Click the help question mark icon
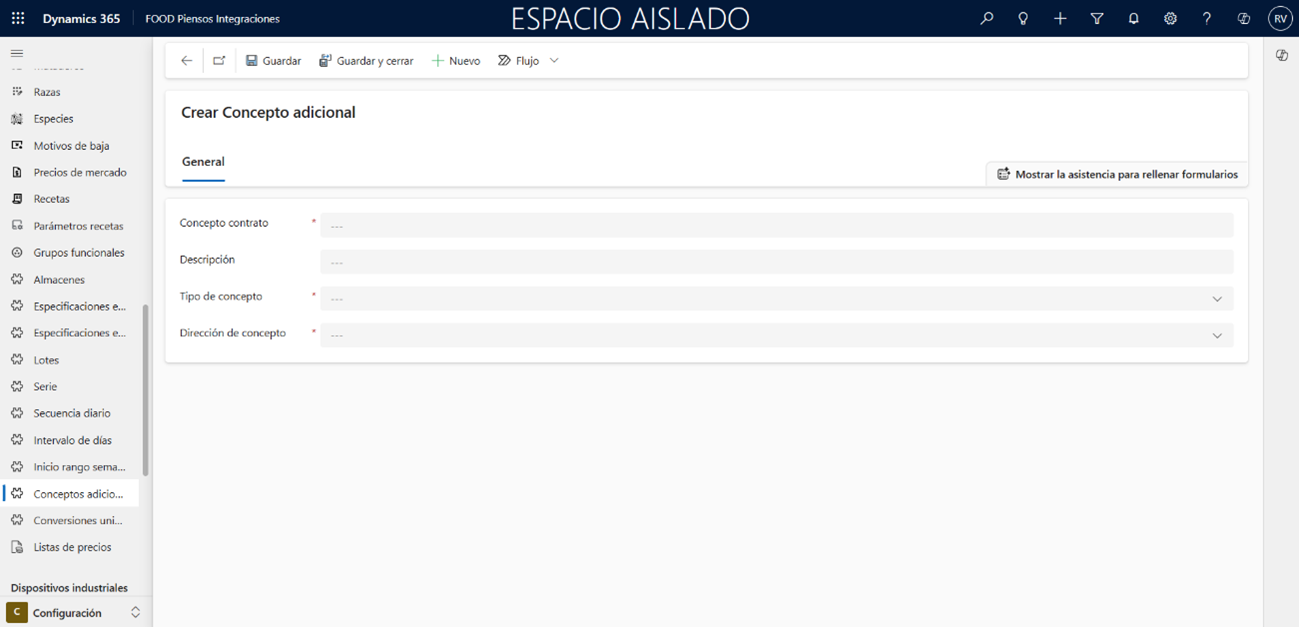This screenshot has width=1299, height=627. pyautogui.click(x=1207, y=18)
